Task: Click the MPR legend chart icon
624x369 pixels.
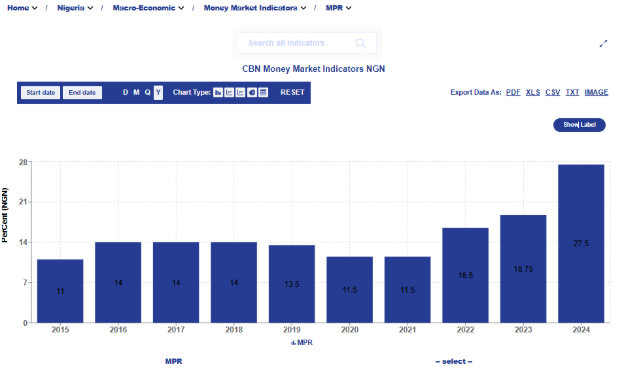Action: [293, 343]
